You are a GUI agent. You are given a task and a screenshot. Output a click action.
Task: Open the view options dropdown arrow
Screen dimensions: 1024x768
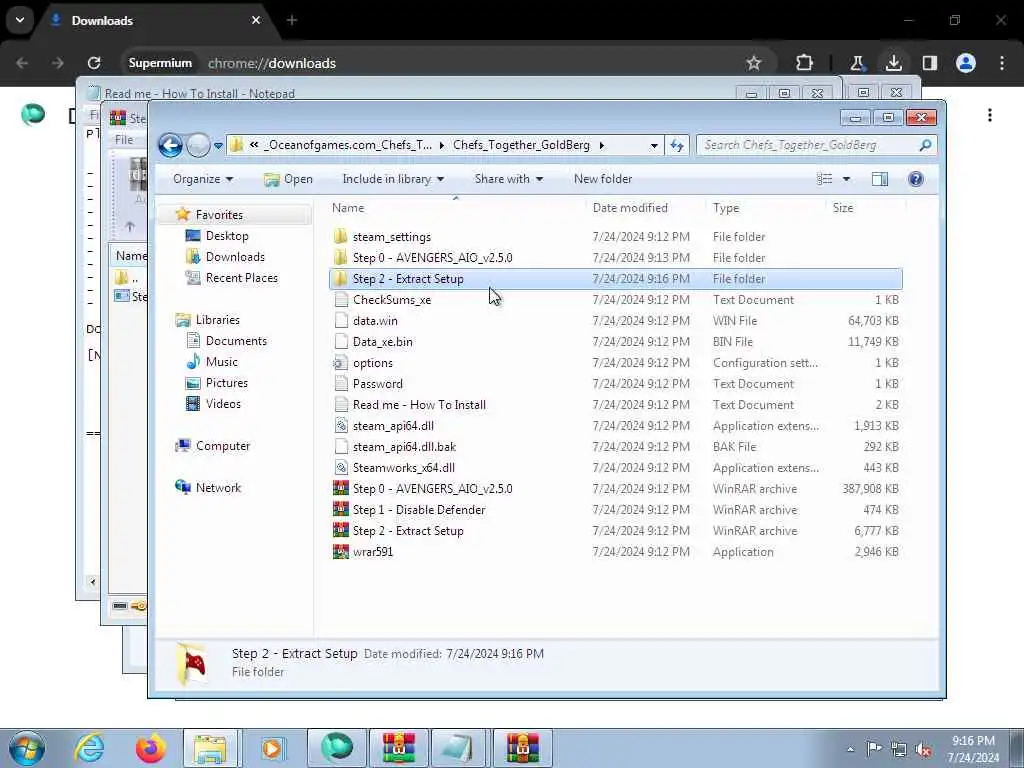tap(846, 179)
